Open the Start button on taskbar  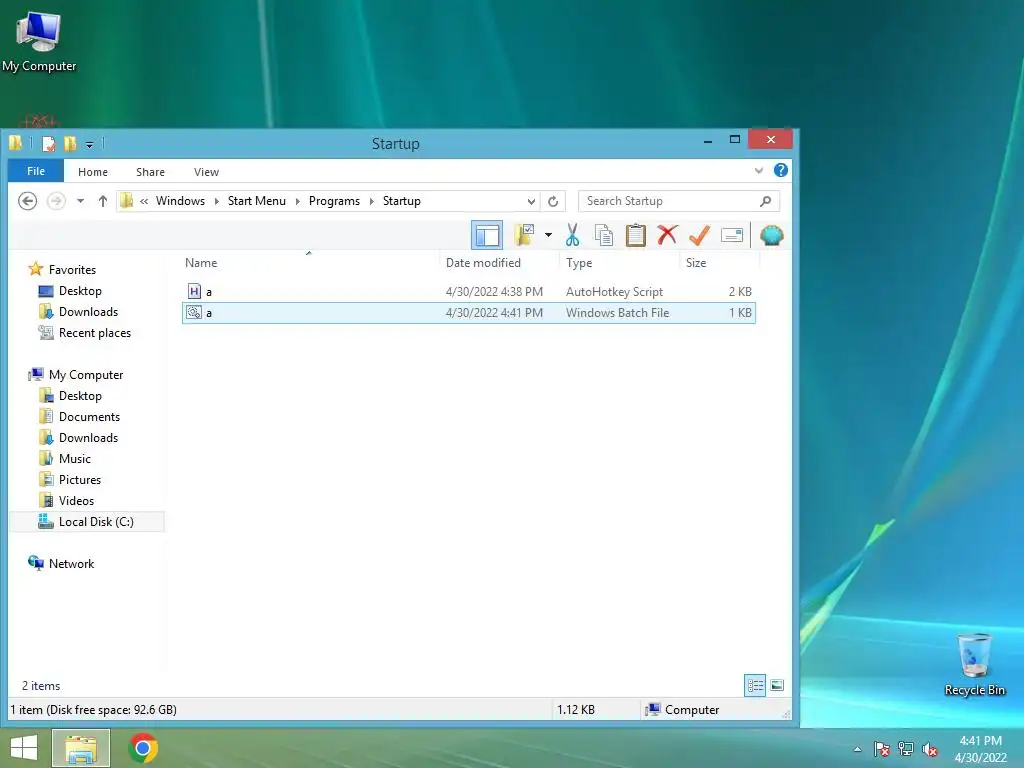[24, 748]
